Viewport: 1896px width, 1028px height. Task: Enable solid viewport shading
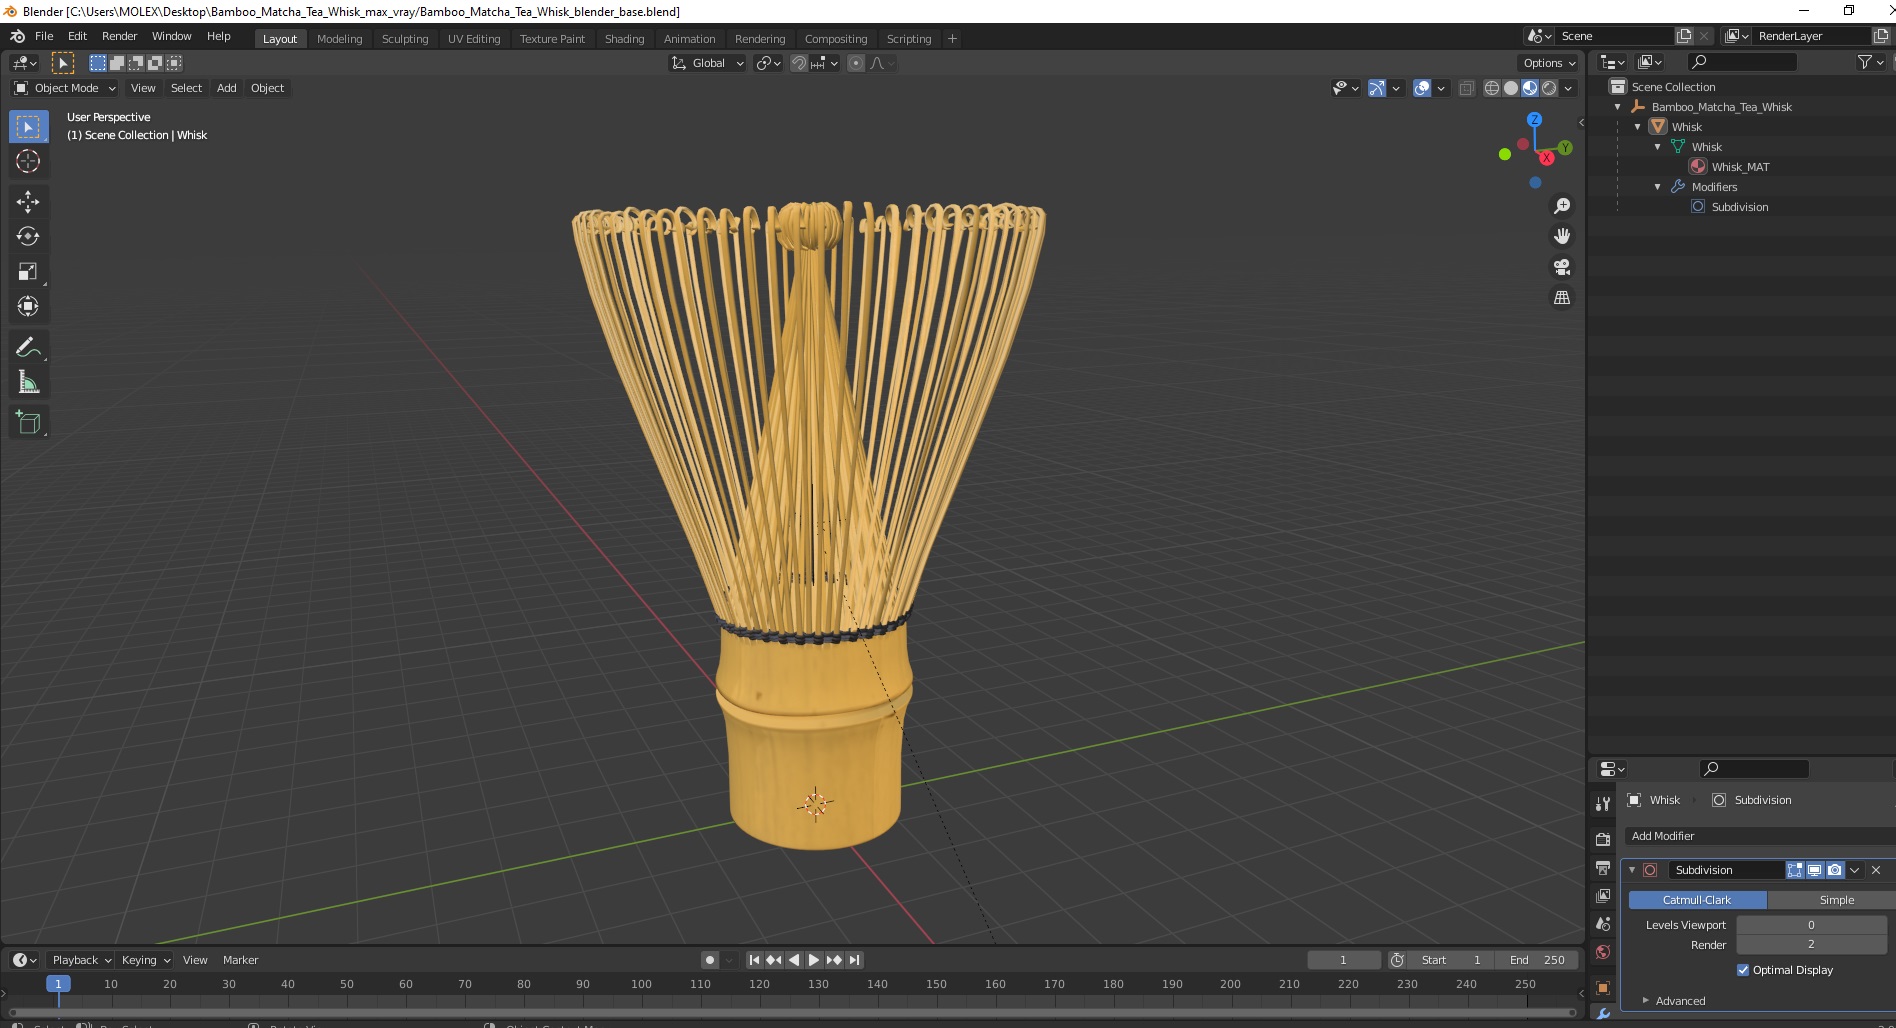coord(1510,88)
